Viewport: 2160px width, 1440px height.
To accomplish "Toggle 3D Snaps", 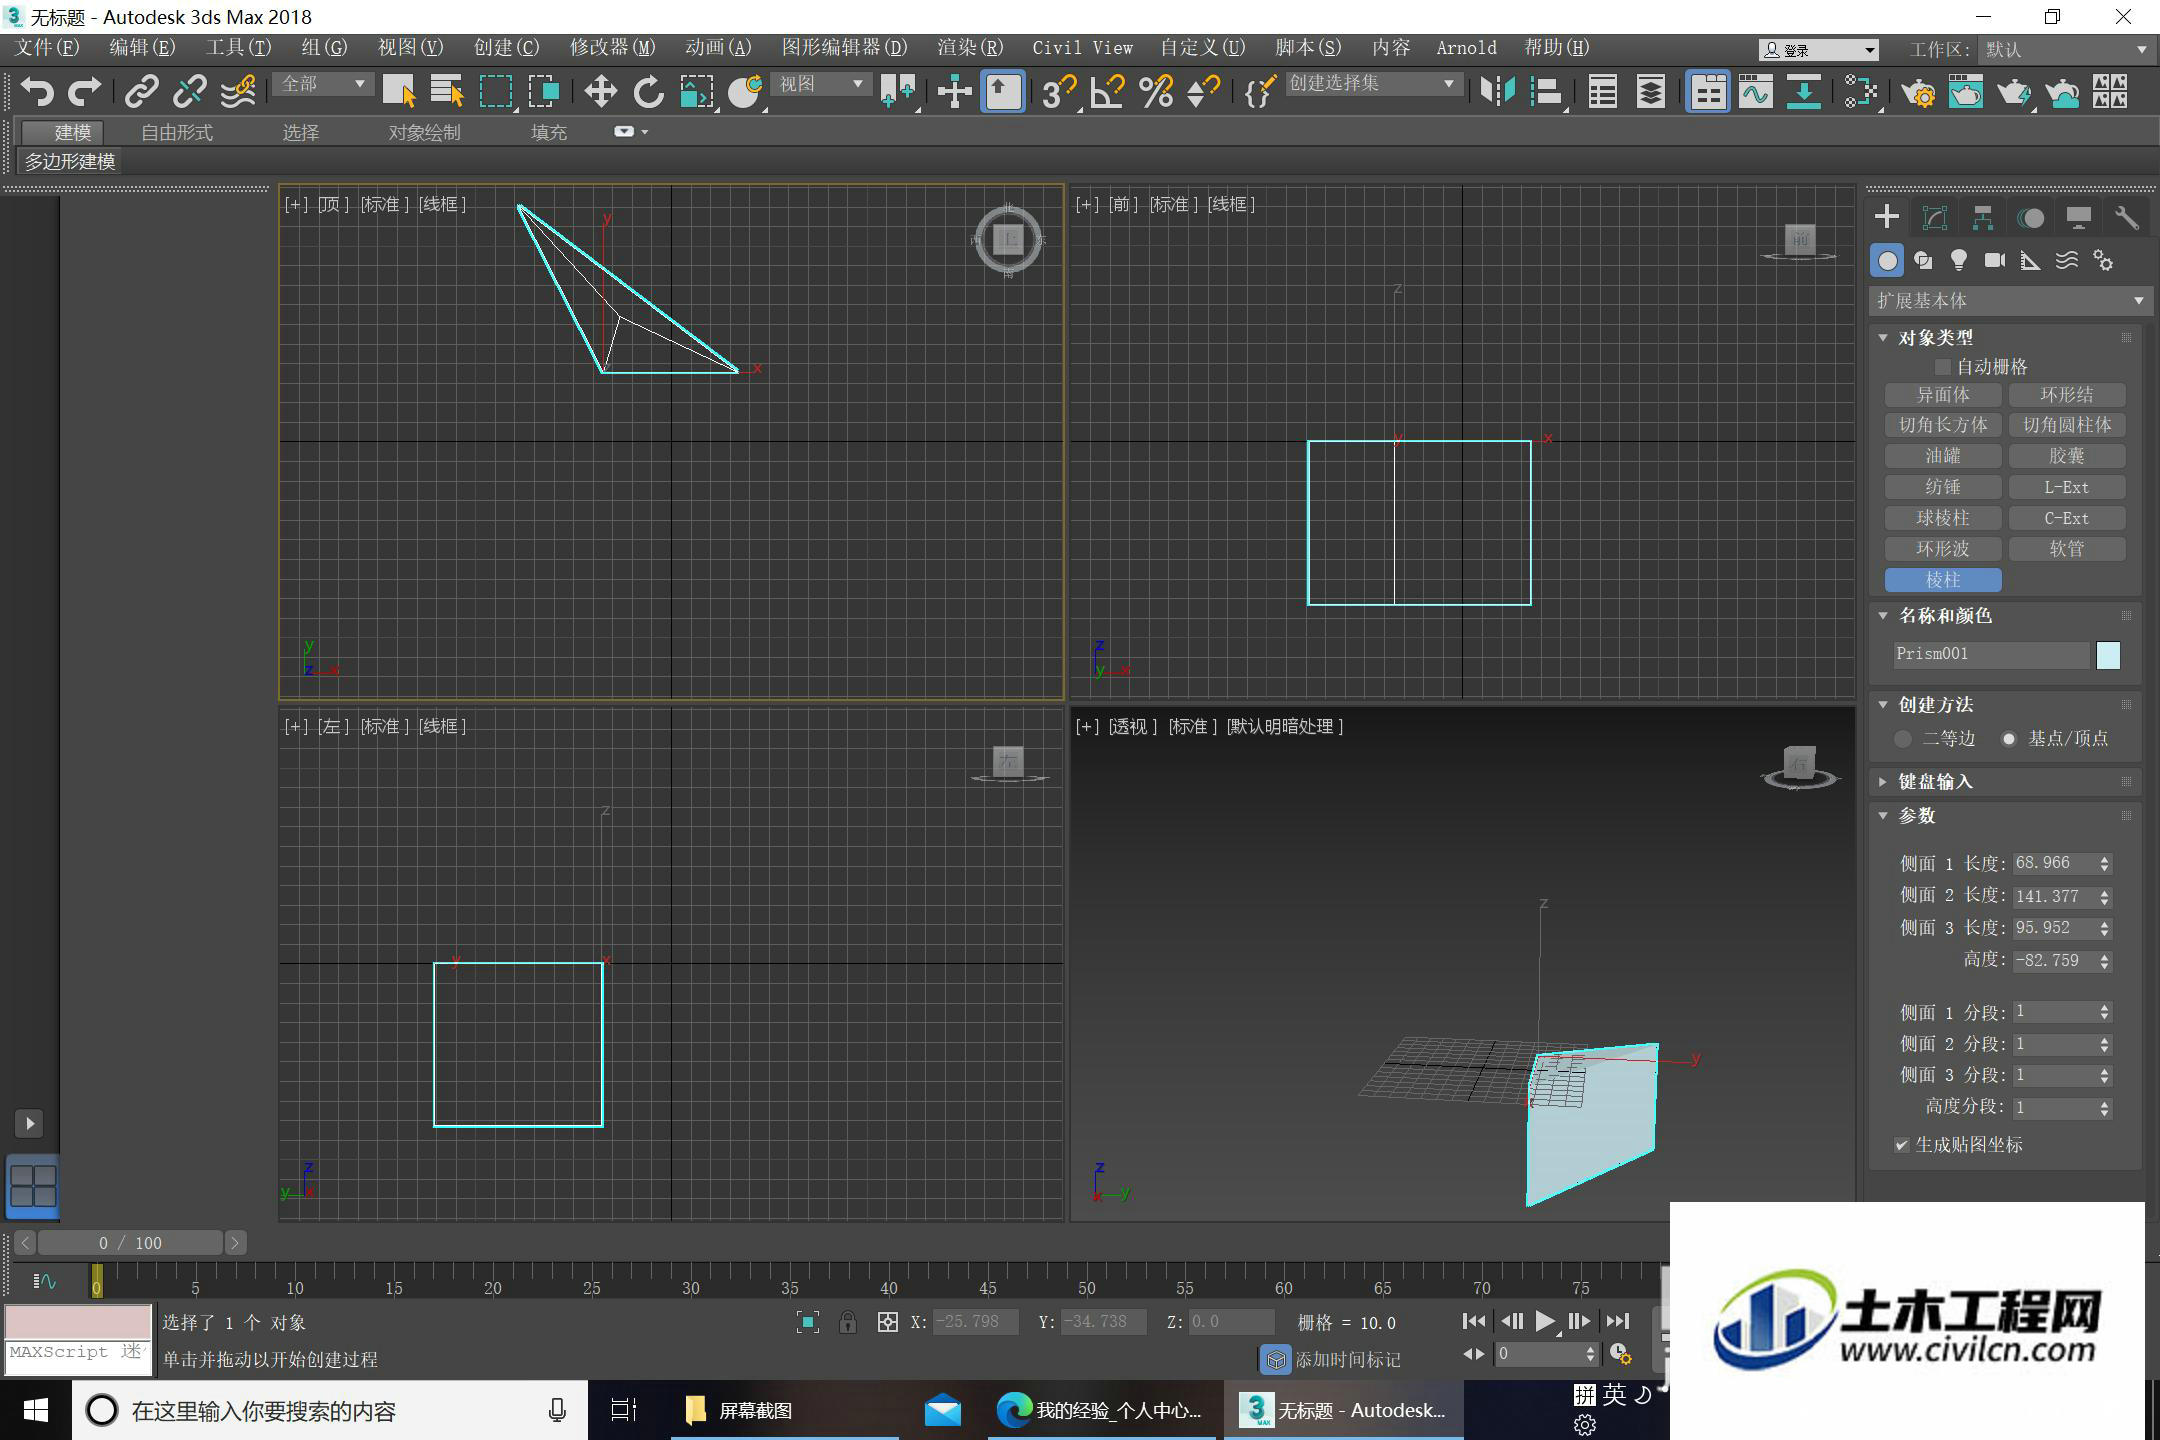I will (x=1058, y=92).
